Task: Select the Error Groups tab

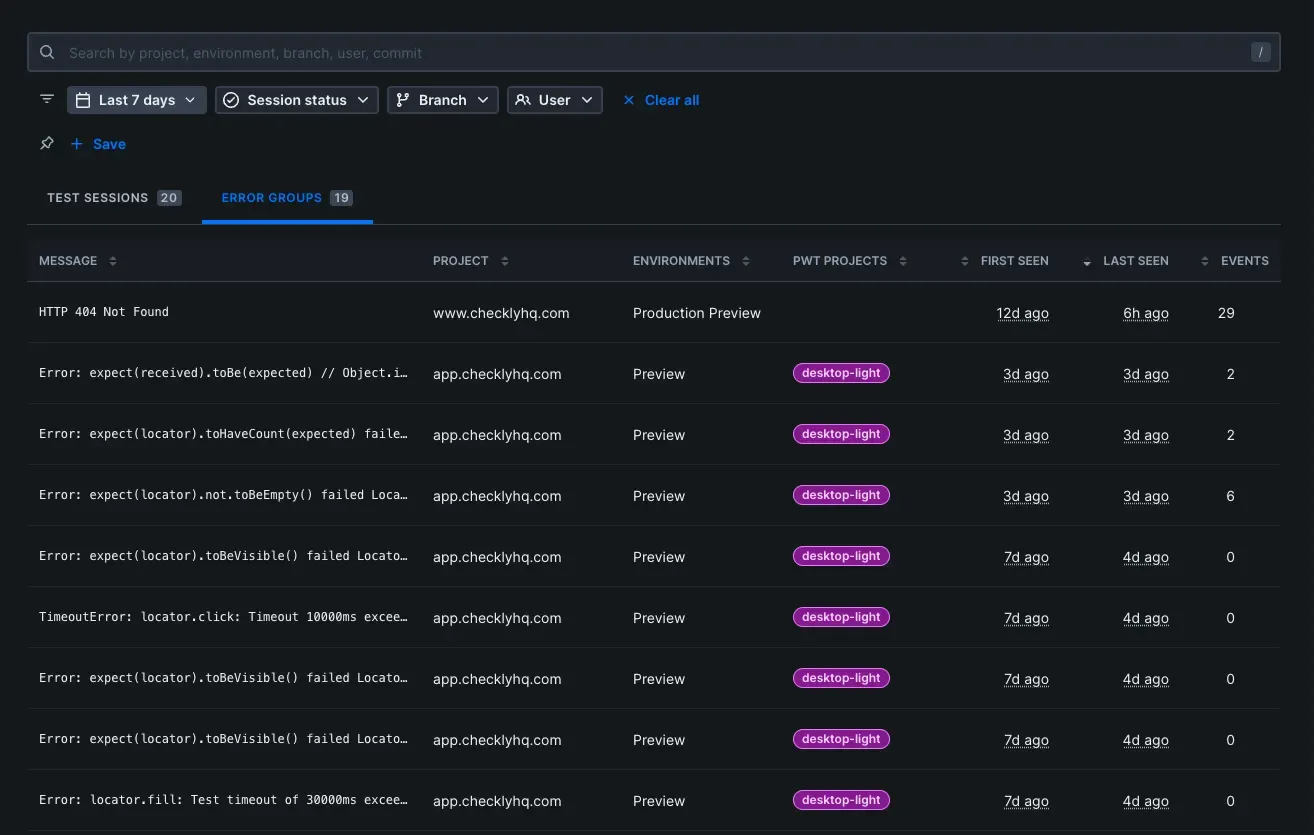Action: coord(286,198)
